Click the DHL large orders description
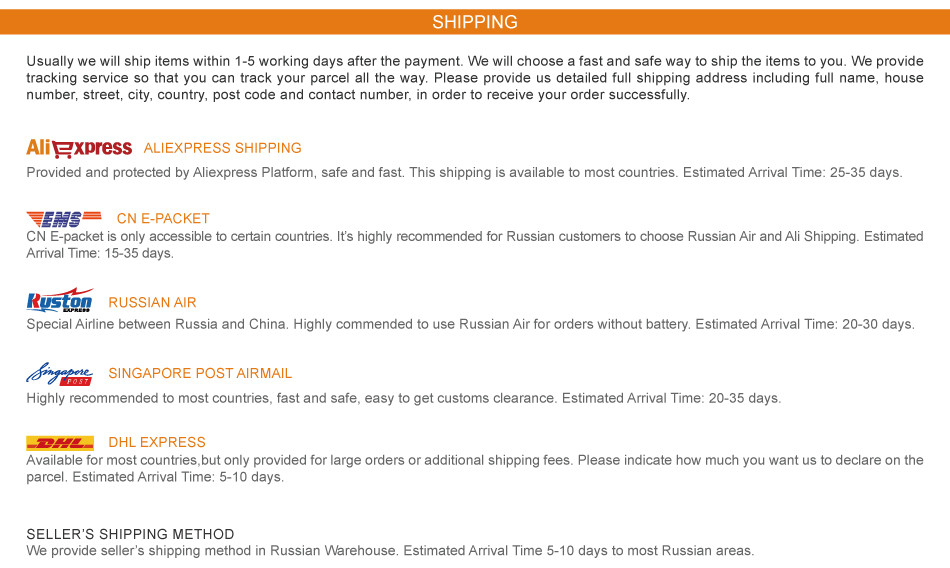The height and width of the screenshot is (568, 950). [475, 469]
